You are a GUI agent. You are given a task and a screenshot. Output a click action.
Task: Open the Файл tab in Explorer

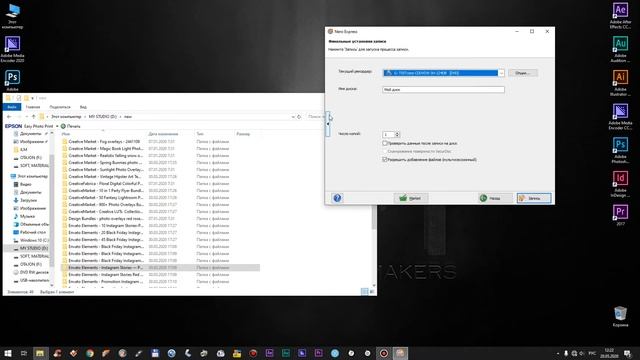tap(12, 107)
